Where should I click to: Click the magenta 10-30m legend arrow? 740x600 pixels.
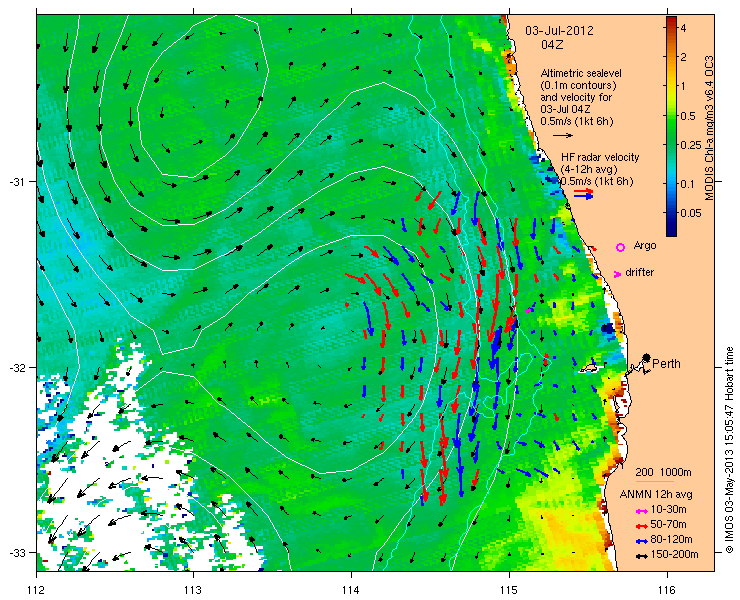[x=641, y=510]
